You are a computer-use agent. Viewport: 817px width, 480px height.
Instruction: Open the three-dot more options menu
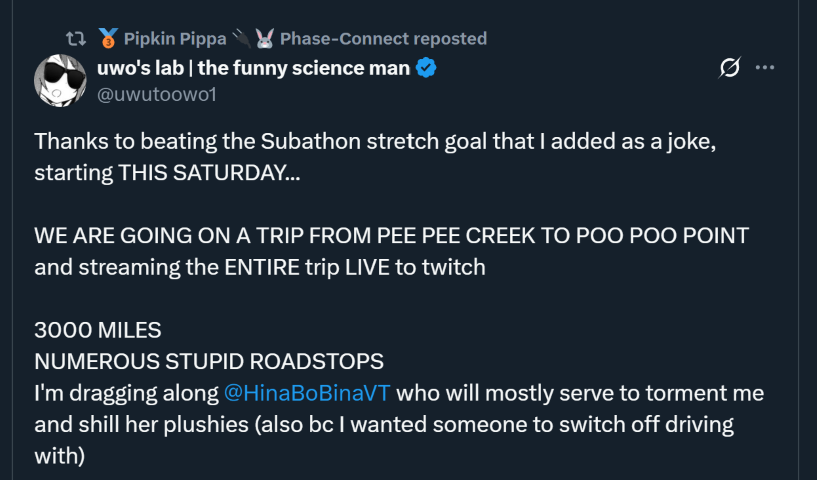pos(765,68)
